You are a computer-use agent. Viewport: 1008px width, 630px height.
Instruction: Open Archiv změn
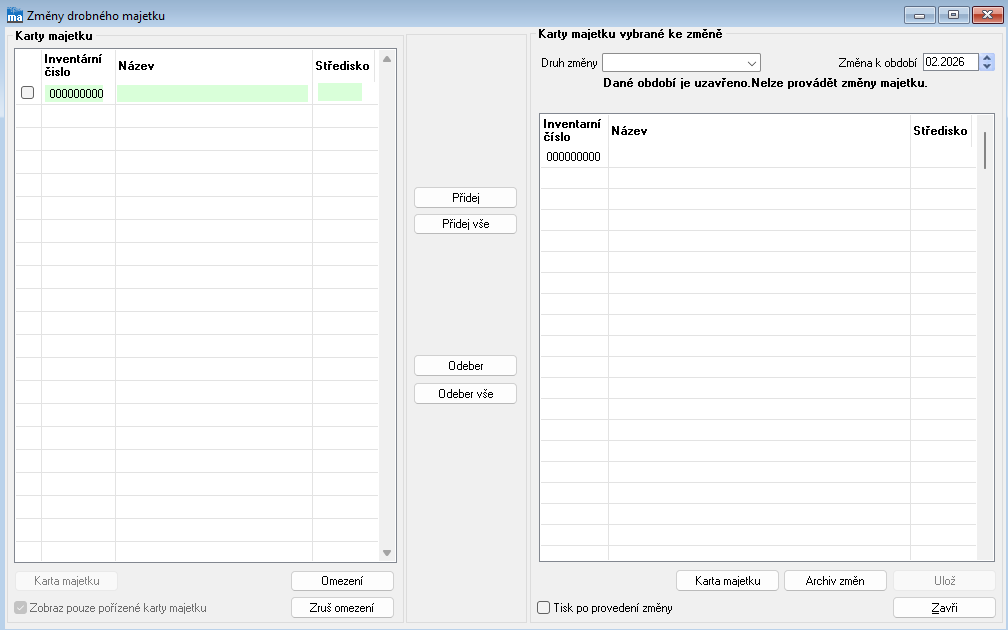[835, 581]
